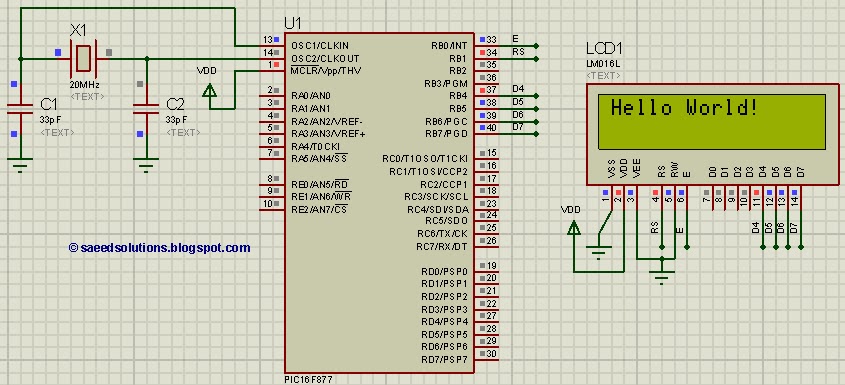This screenshot has height=385, width=845.
Task: Open the saeedsolutions.blogspot.com link text
Action: [x=160, y=248]
